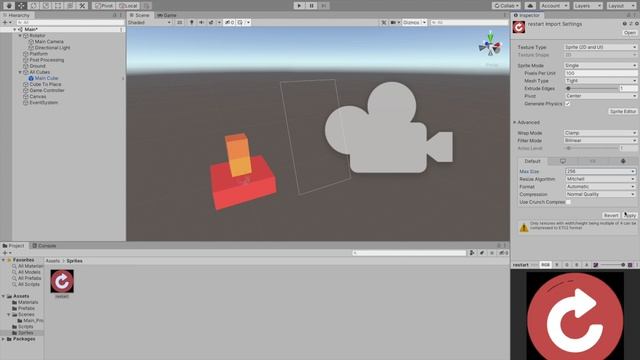Viewport: 640px width, 360px height.
Task: Open the Shaded draw mode dropdown
Action: 149,22
